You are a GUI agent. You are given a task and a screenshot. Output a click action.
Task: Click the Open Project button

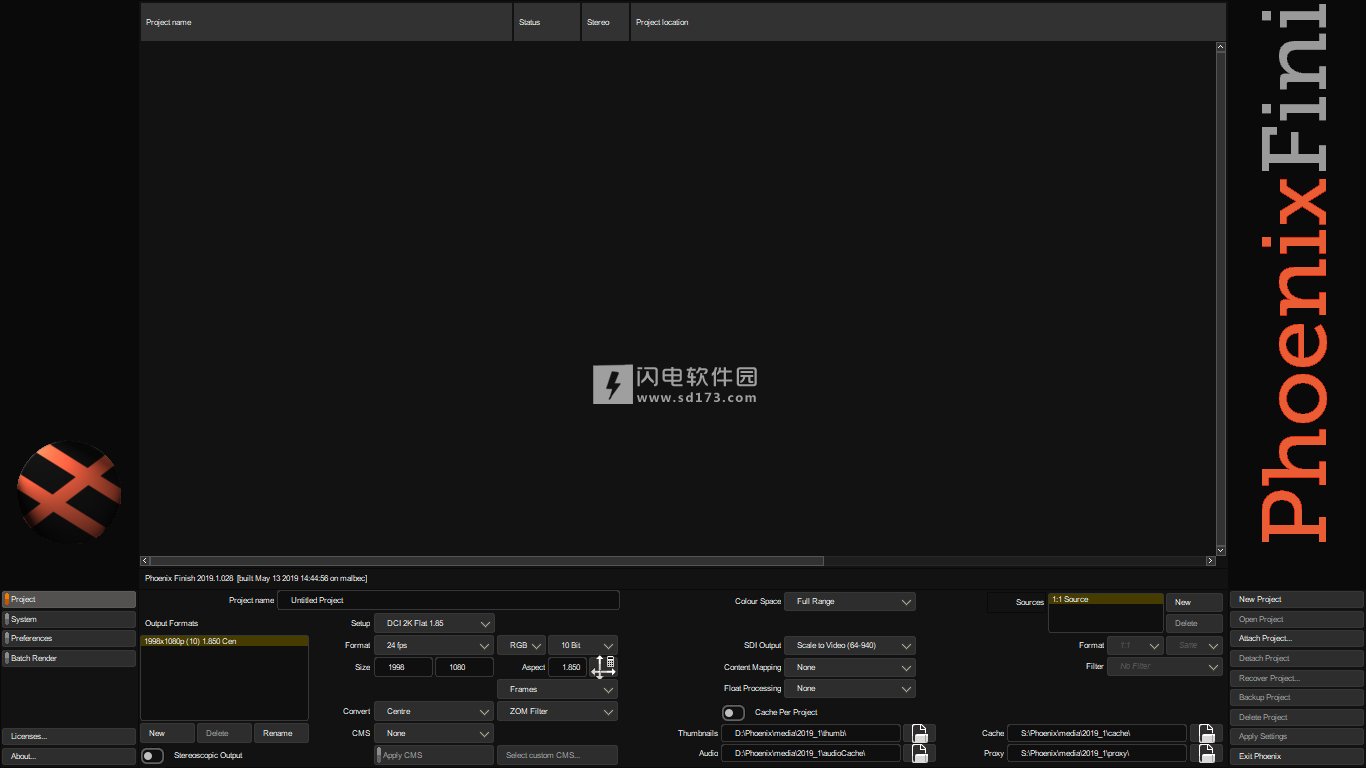1297,619
